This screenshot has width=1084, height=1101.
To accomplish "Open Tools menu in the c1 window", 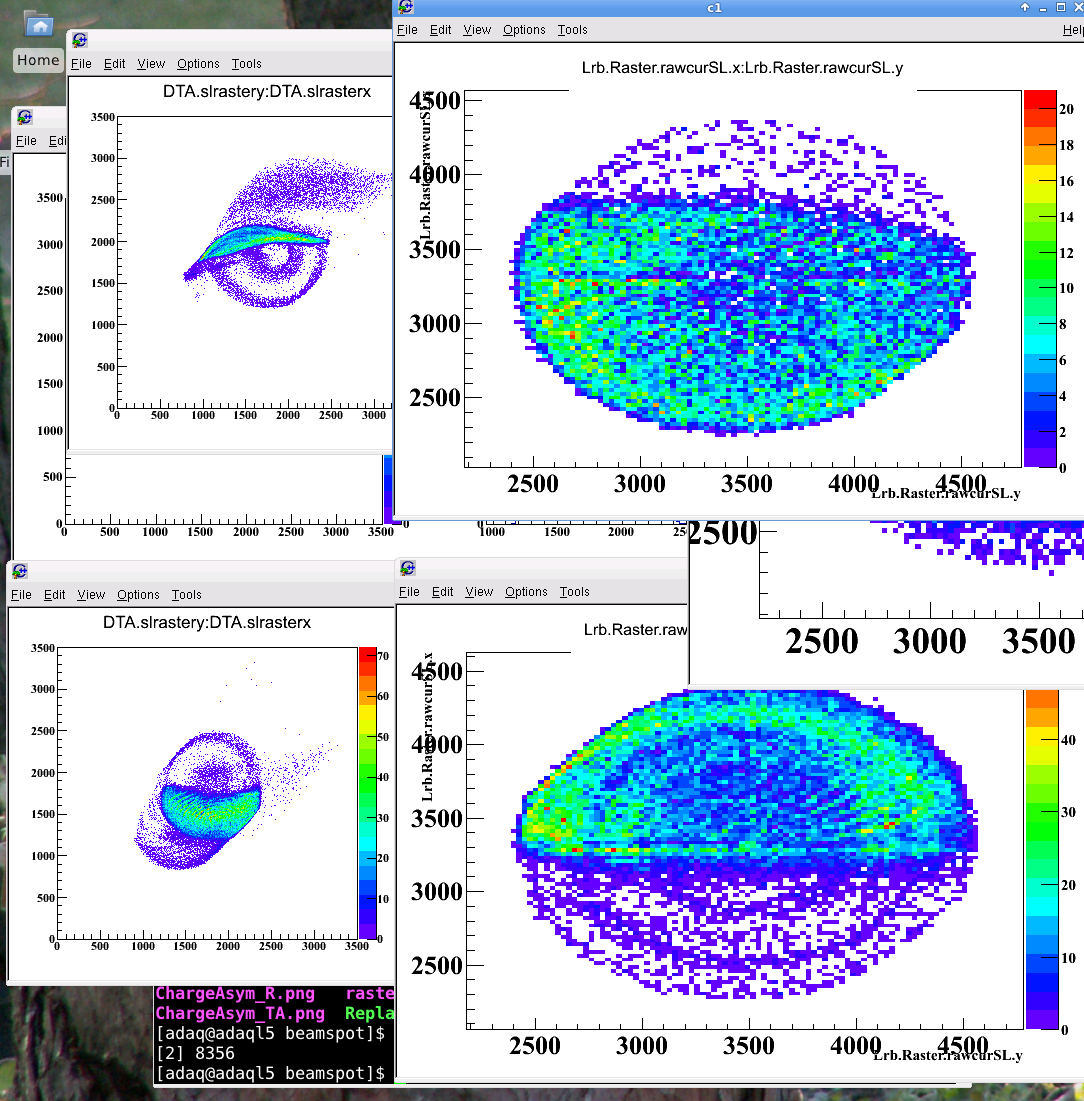I will click(x=572, y=29).
